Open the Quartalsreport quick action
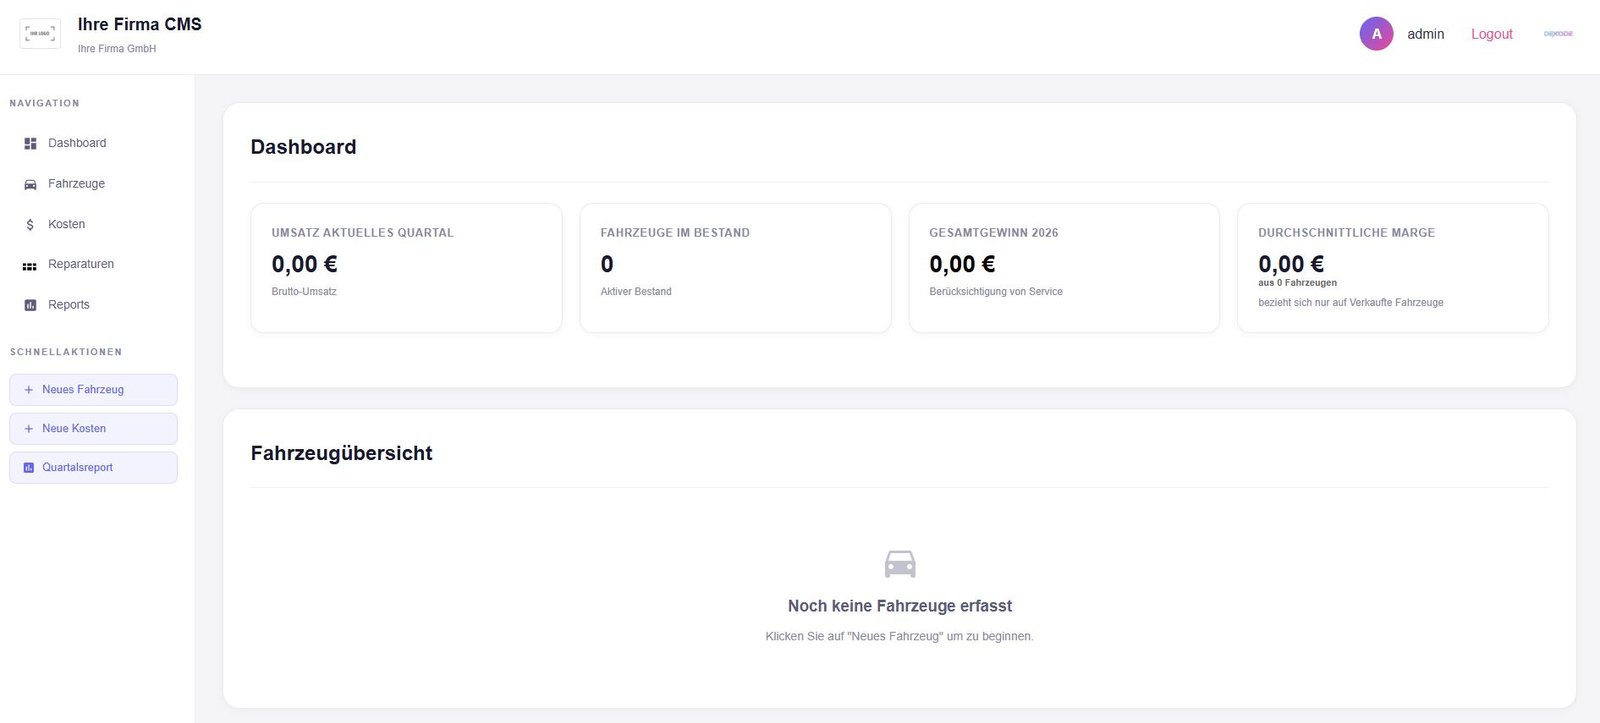Image resolution: width=1600 pixels, height=723 pixels. click(93, 468)
